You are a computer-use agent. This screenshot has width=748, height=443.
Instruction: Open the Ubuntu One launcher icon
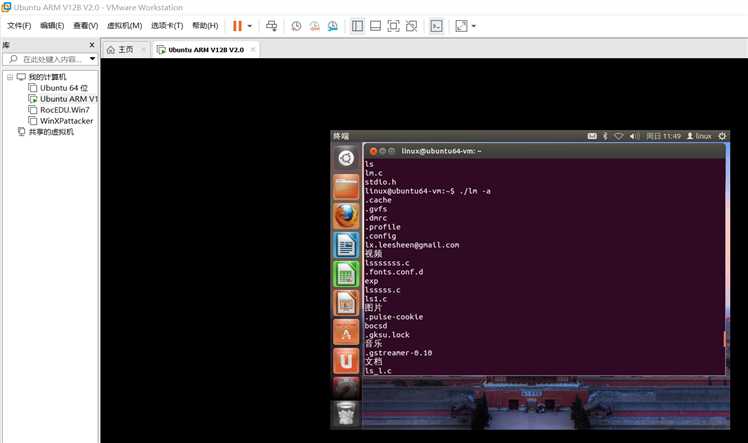346,361
